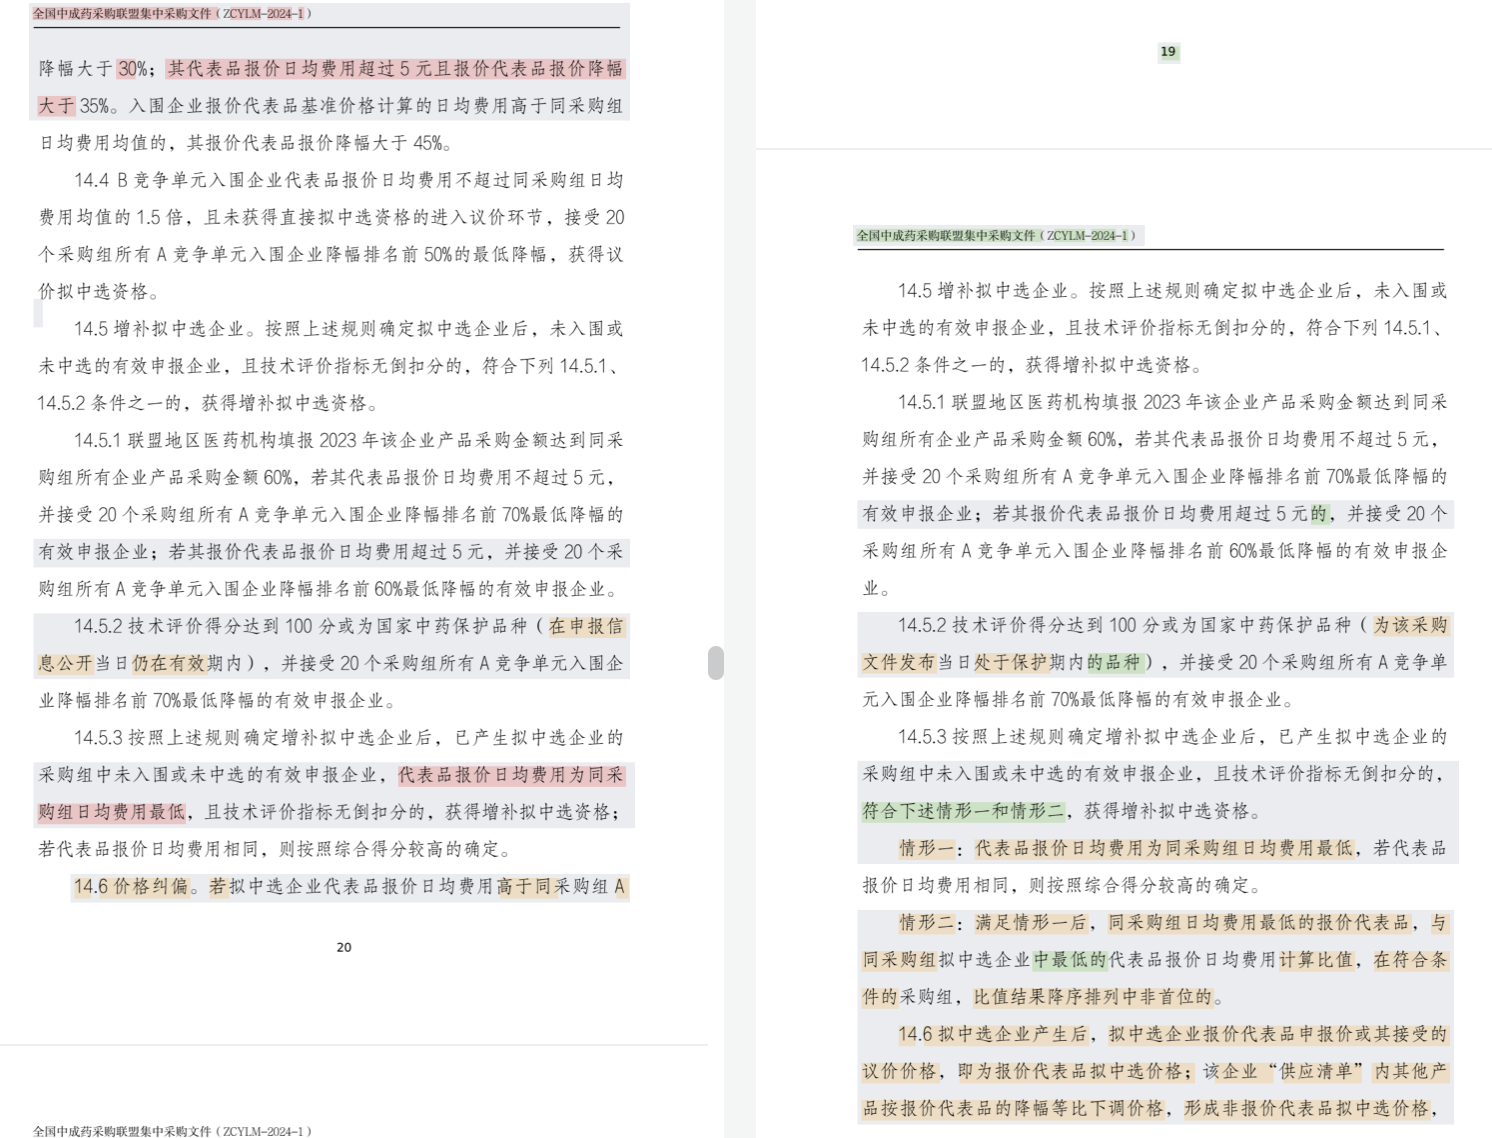Click the left document line '若代表品报价日均费用相同，则按照综合得分较高的确定'
The width and height of the screenshot is (1492, 1138).
(275, 850)
